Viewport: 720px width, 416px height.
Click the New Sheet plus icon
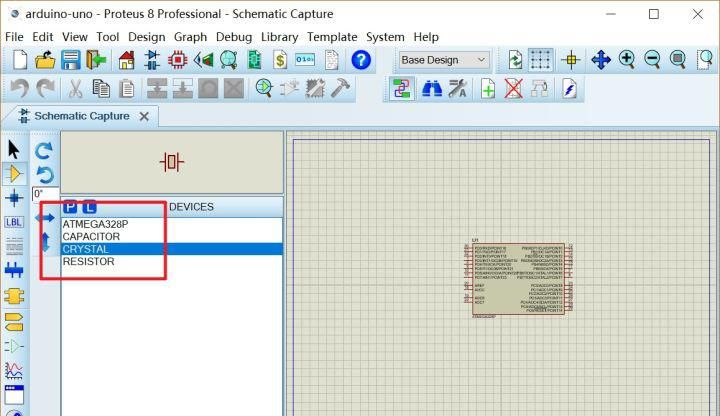pos(488,89)
